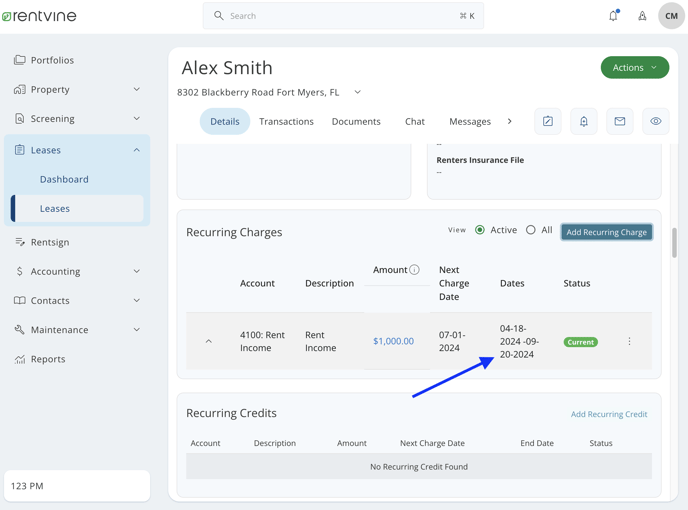
Task: Click the Current status badge
Action: click(x=580, y=342)
